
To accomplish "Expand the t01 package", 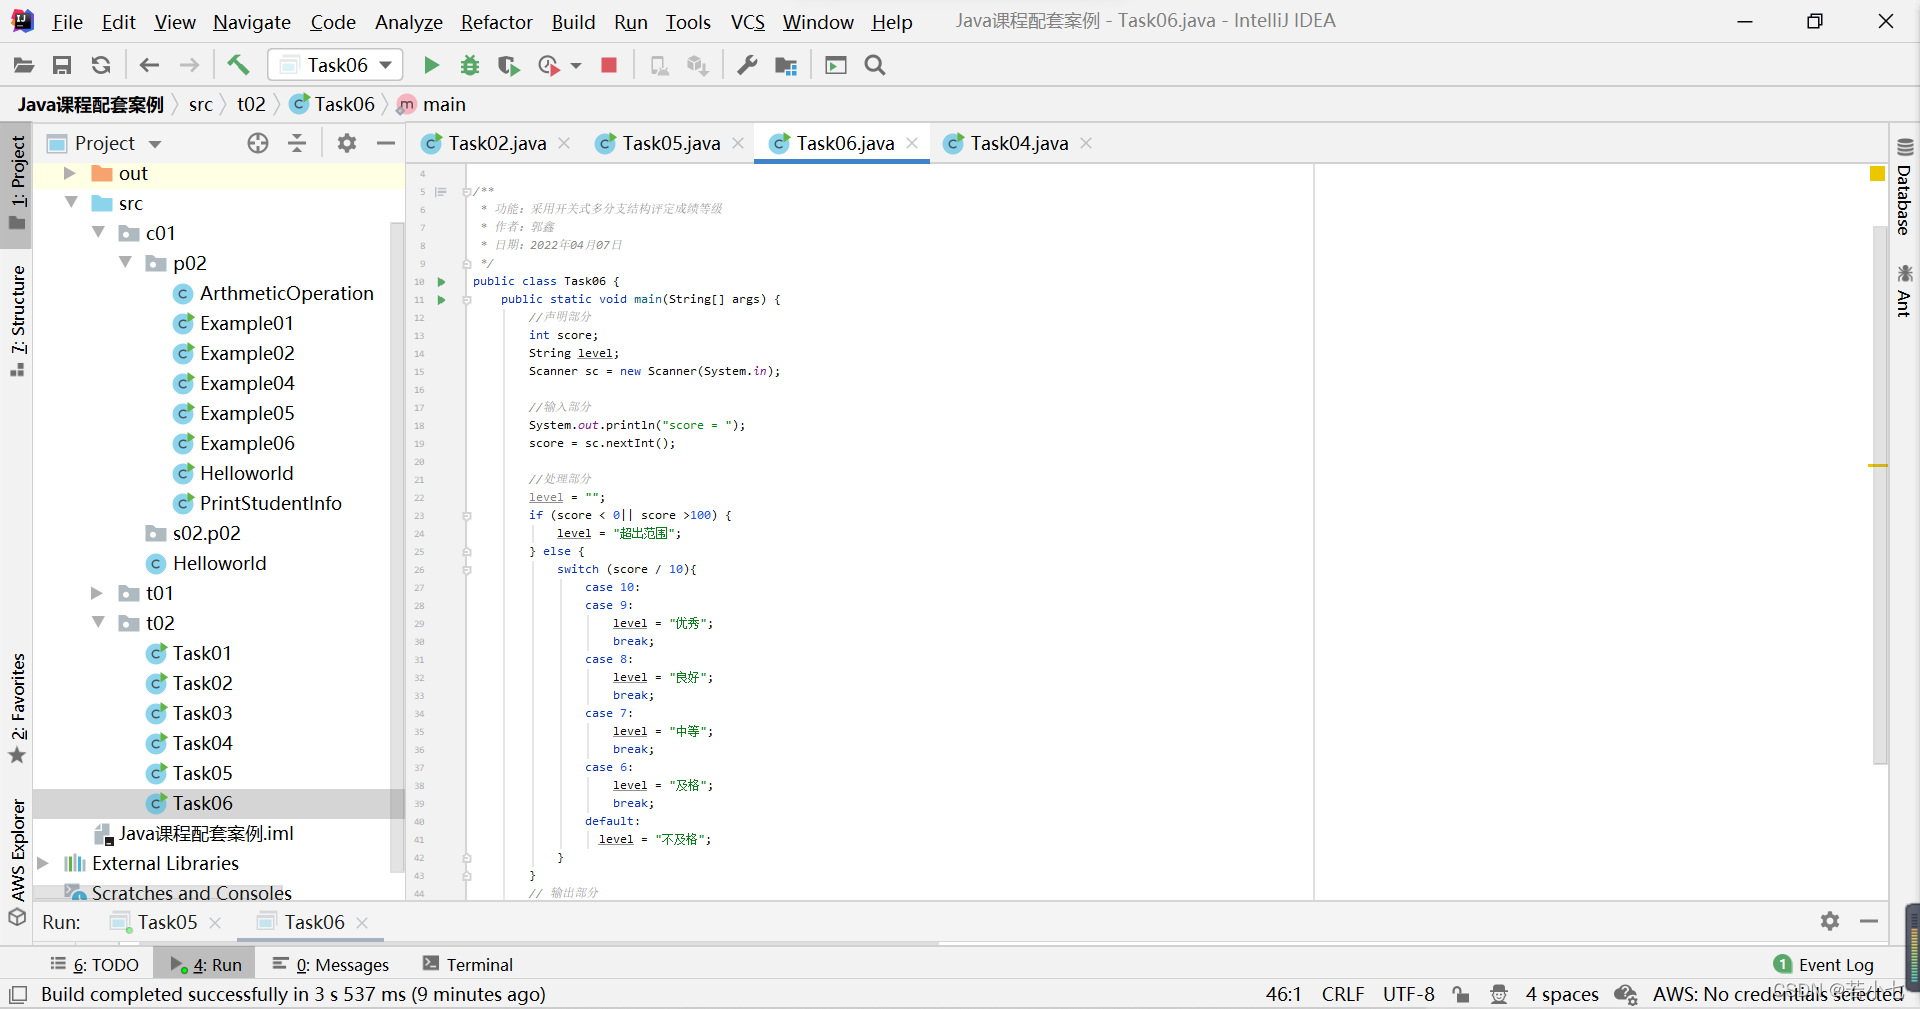I will pyautogui.click(x=97, y=593).
